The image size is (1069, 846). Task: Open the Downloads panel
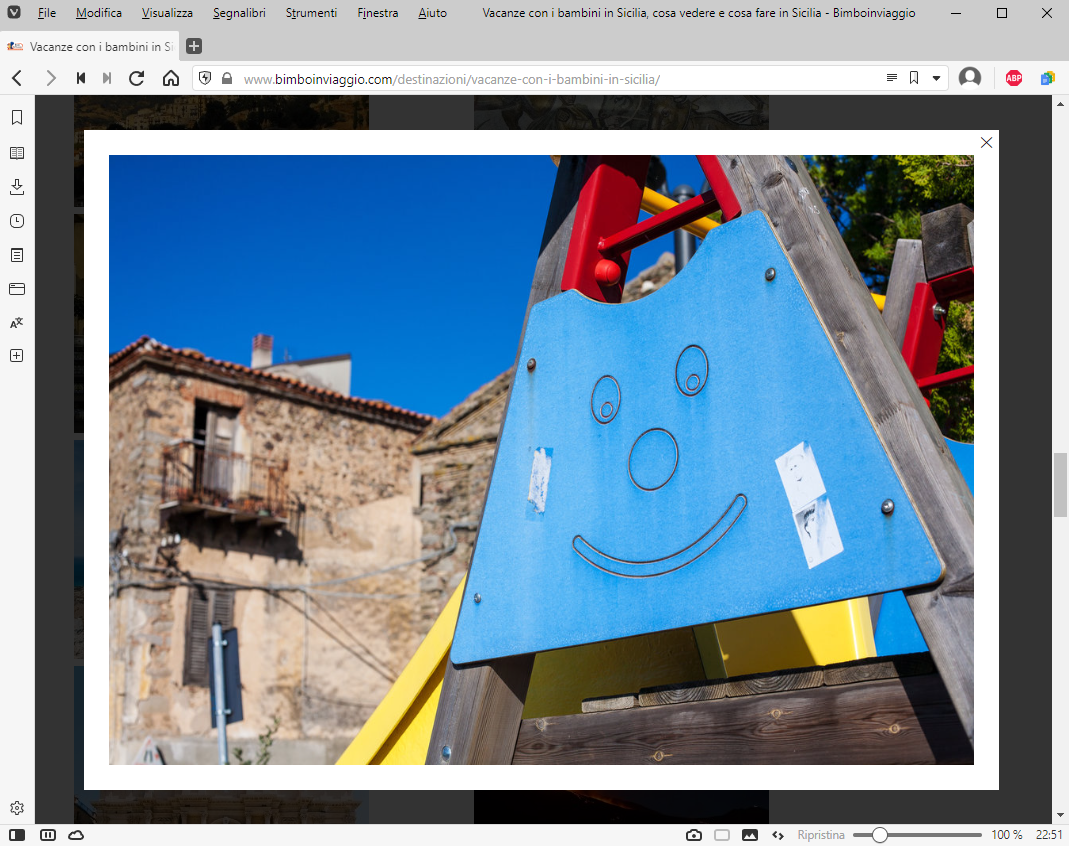point(17,187)
